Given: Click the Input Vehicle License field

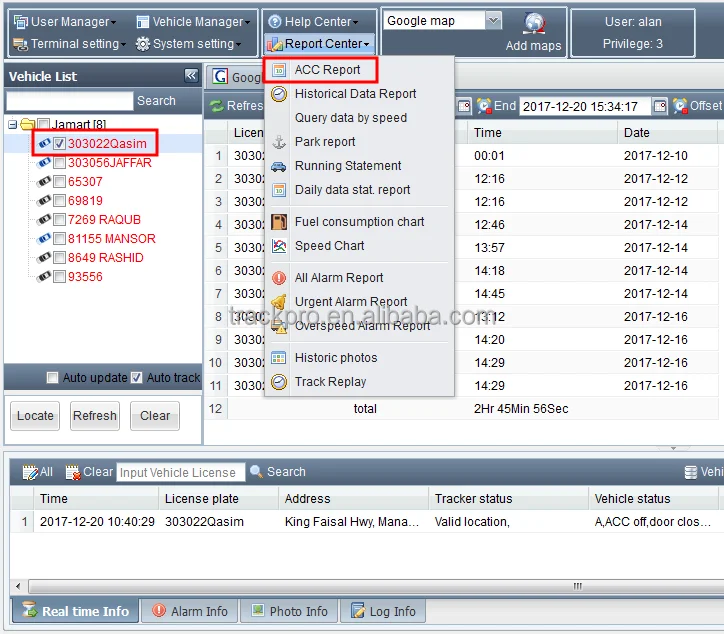Looking at the screenshot, I should pyautogui.click(x=180, y=472).
